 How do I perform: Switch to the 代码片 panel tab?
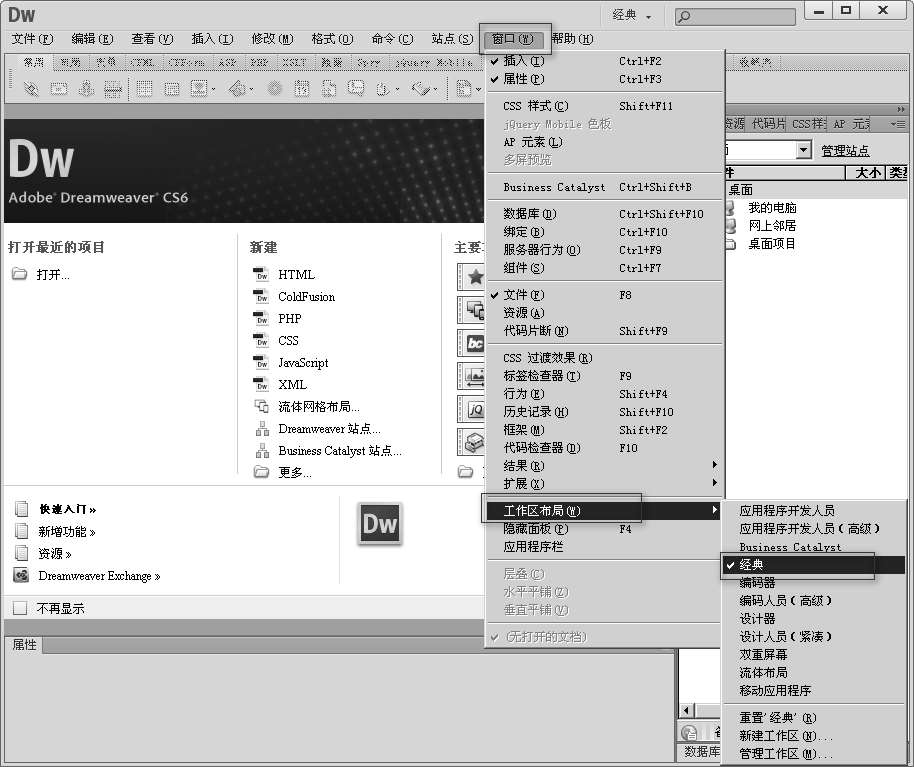point(768,124)
